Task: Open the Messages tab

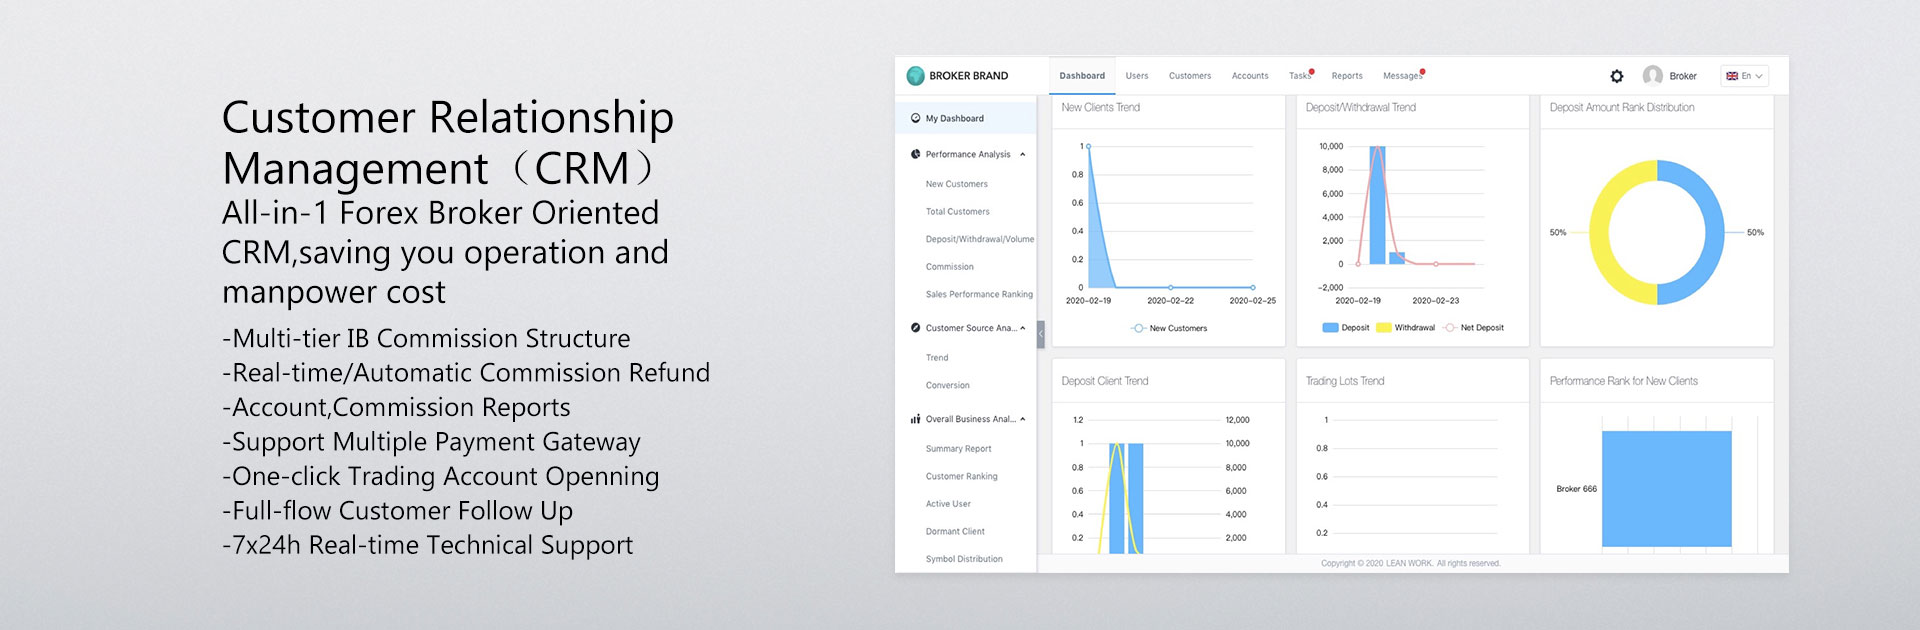Action: coord(1403,76)
